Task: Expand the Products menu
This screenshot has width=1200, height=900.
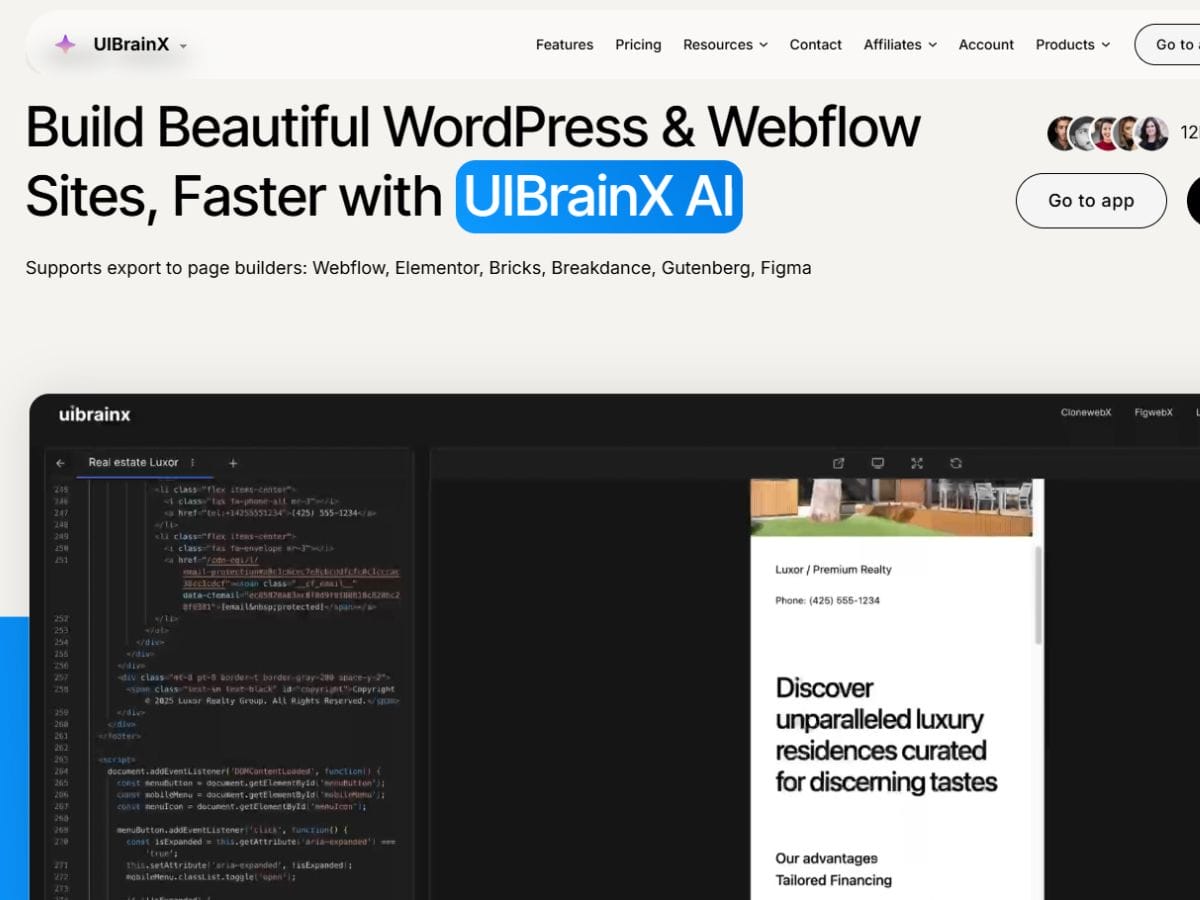Action: [1073, 44]
